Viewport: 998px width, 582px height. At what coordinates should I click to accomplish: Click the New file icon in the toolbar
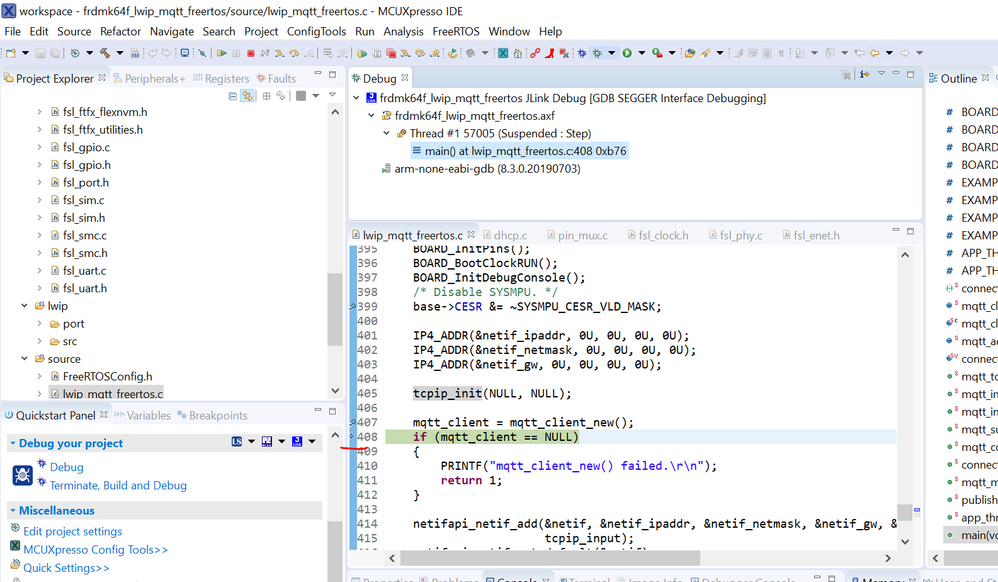point(10,53)
